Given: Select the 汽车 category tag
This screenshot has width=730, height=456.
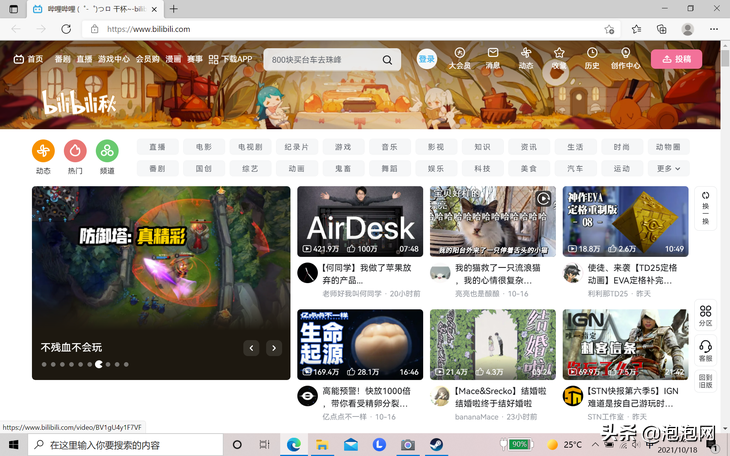Looking at the screenshot, I should click(575, 169).
